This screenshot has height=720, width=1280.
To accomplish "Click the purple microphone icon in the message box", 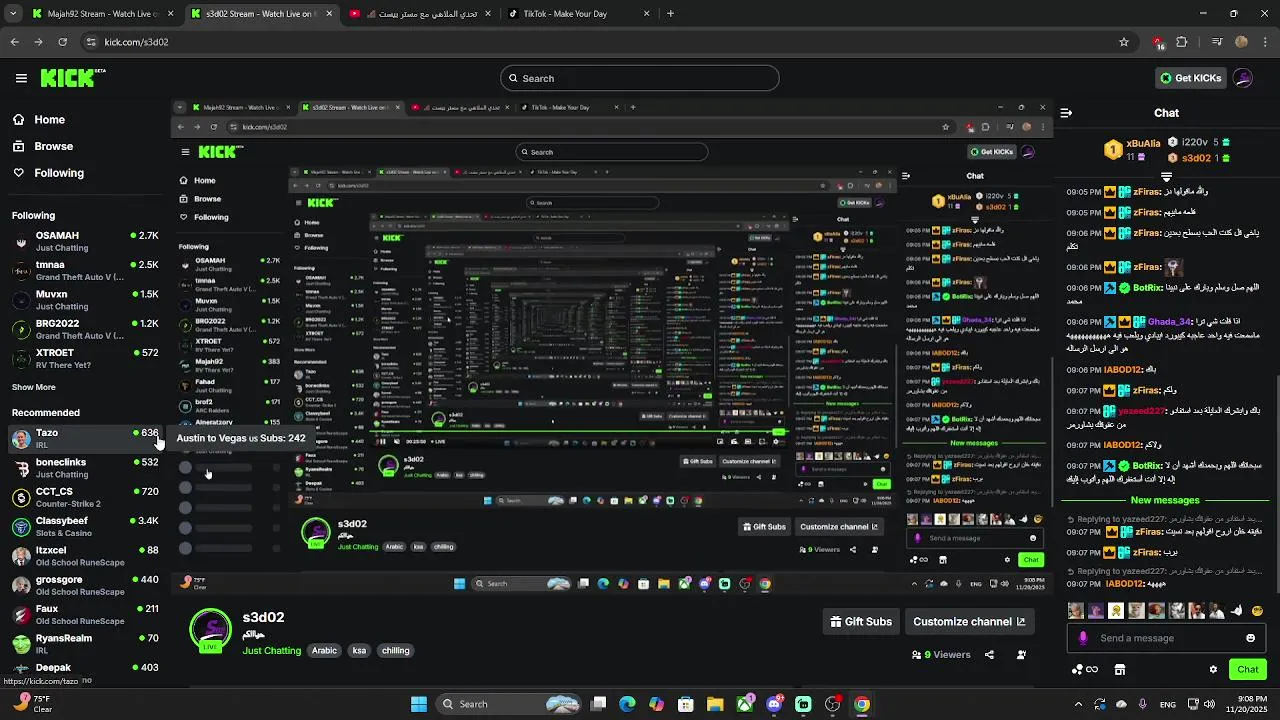I will [x=1083, y=638].
